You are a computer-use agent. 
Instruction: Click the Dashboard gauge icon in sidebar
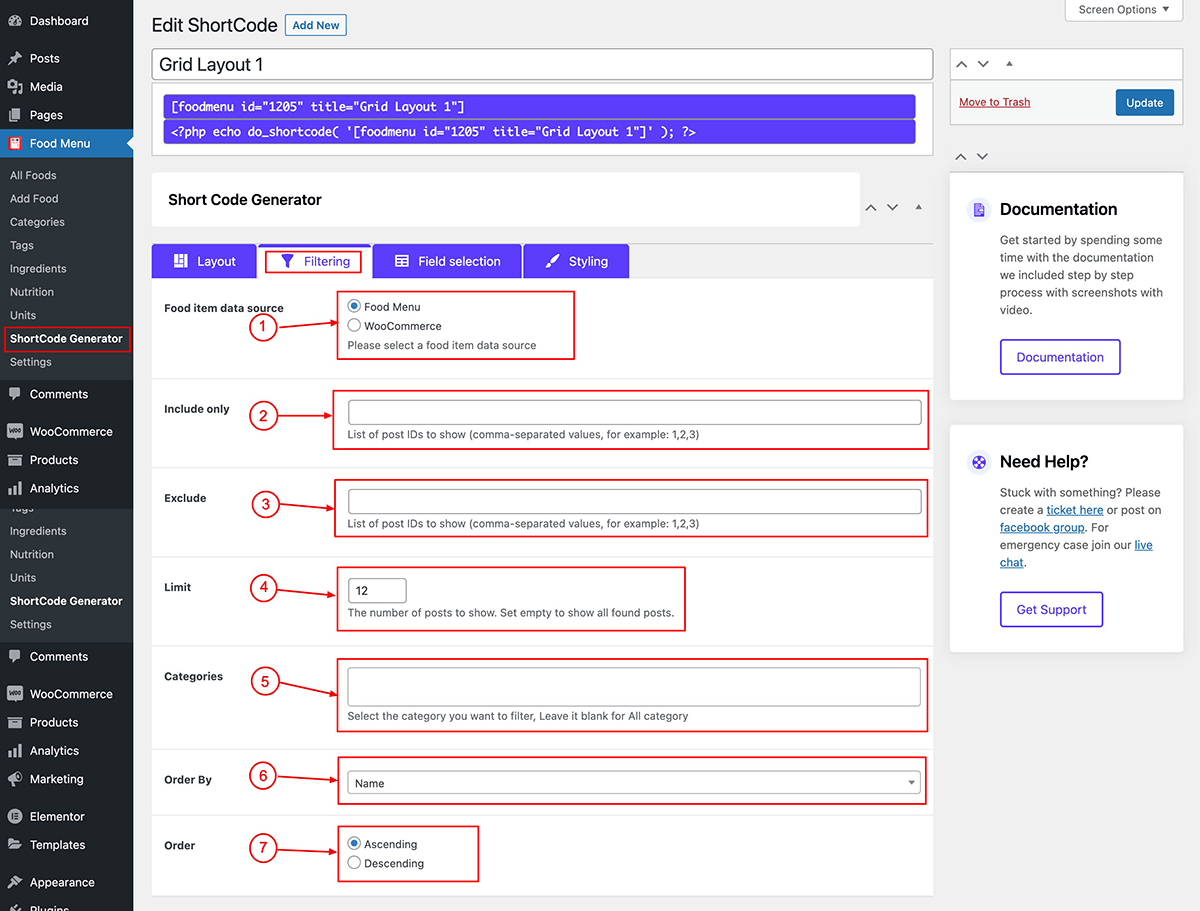(x=15, y=21)
